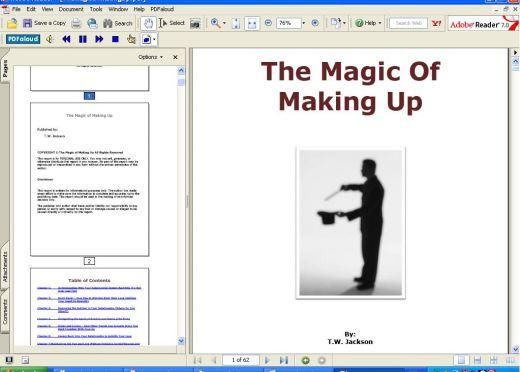Open the Edit menu
520x372 pixels.
[x=31, y=9]
